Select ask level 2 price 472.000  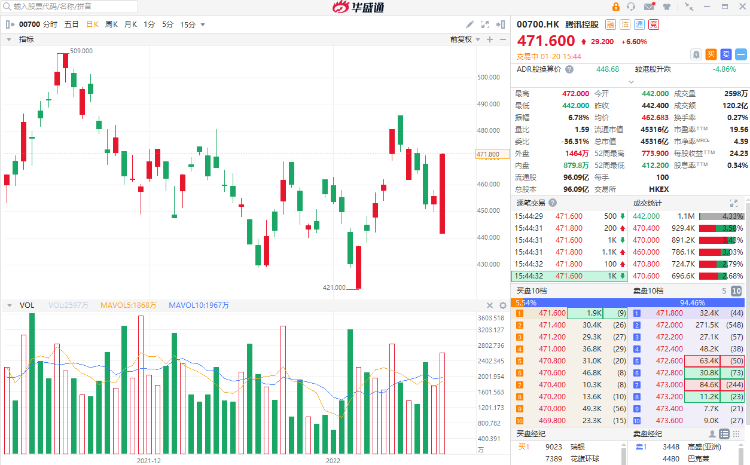point(669,325)
